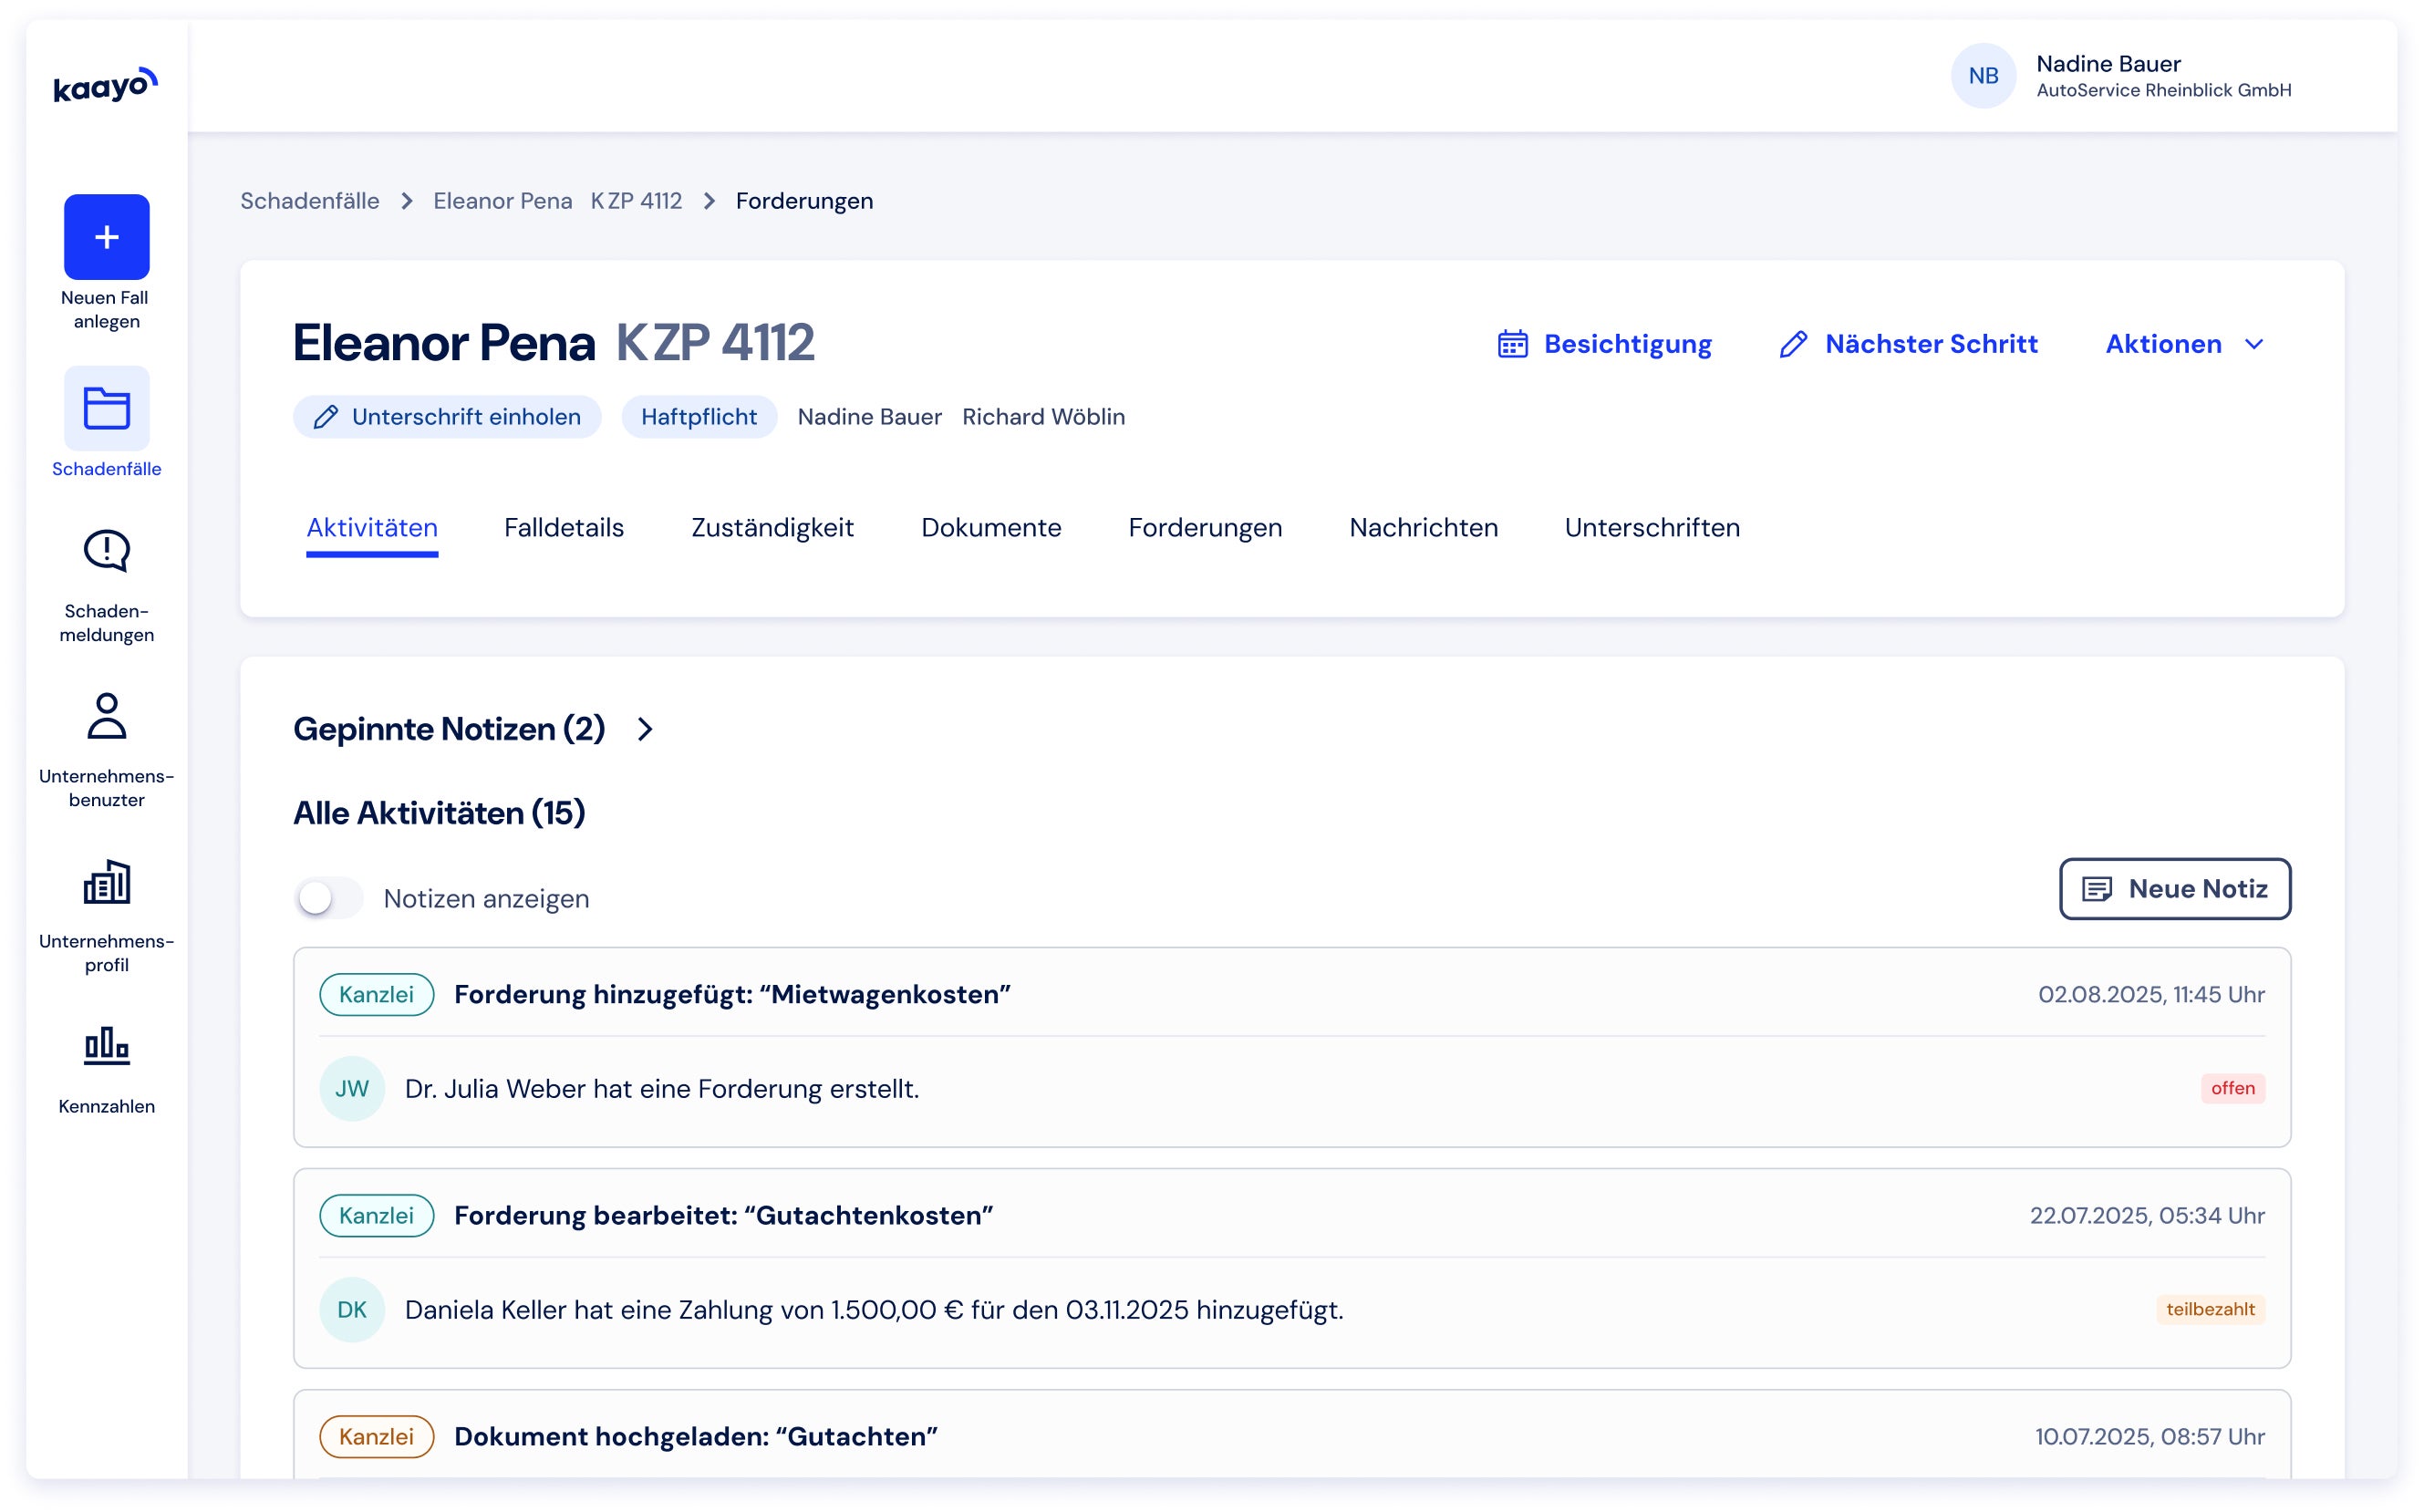The width and height of the screenshot is (2424, 1512).
Task: Open the Unterschriften tab
Action: click(1652, 528)
